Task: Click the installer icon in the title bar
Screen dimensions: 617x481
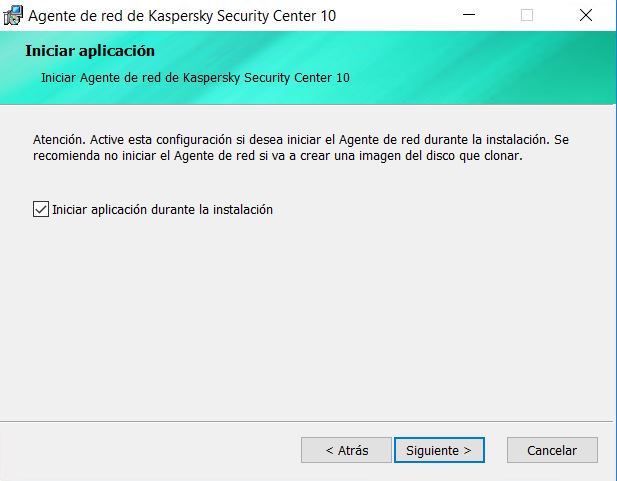Action: pos(13,15)
